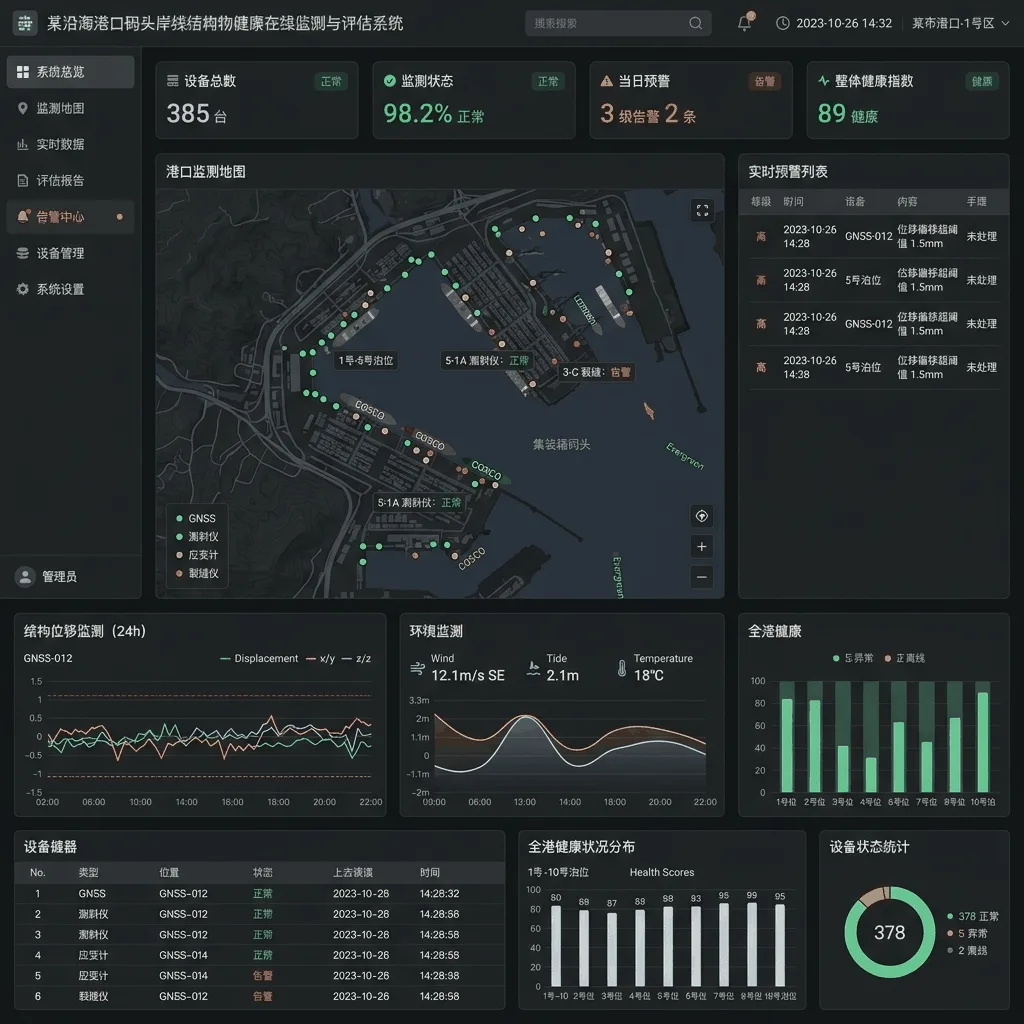
Task: Go to 系统总览 in the sidebar
Action: (x=71, y=72)
